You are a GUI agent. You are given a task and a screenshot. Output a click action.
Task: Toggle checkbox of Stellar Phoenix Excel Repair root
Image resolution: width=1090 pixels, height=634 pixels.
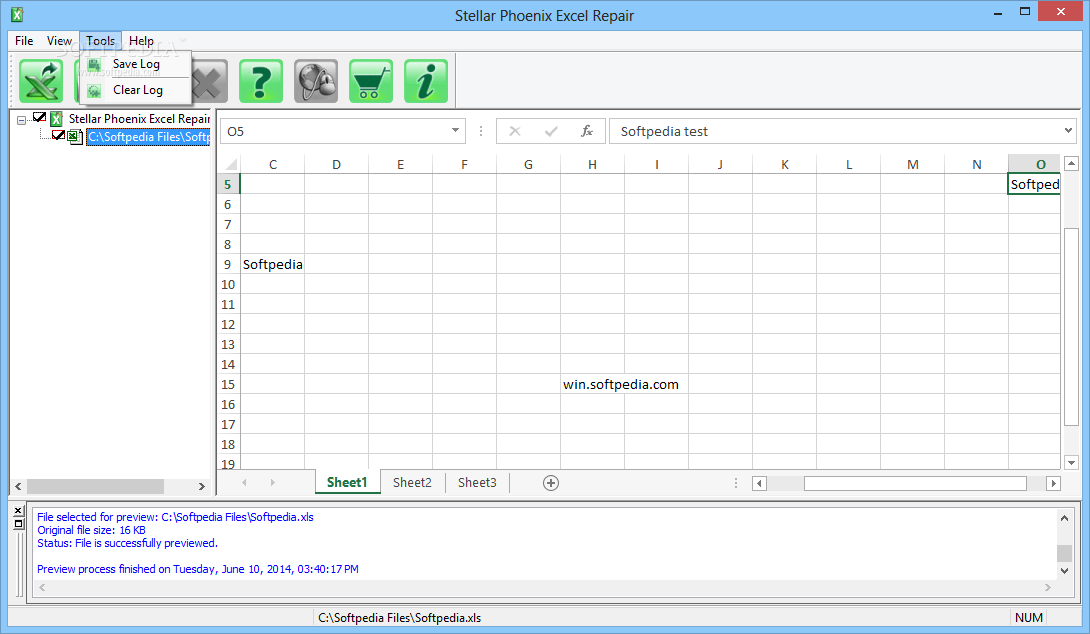tap(40, 117)
